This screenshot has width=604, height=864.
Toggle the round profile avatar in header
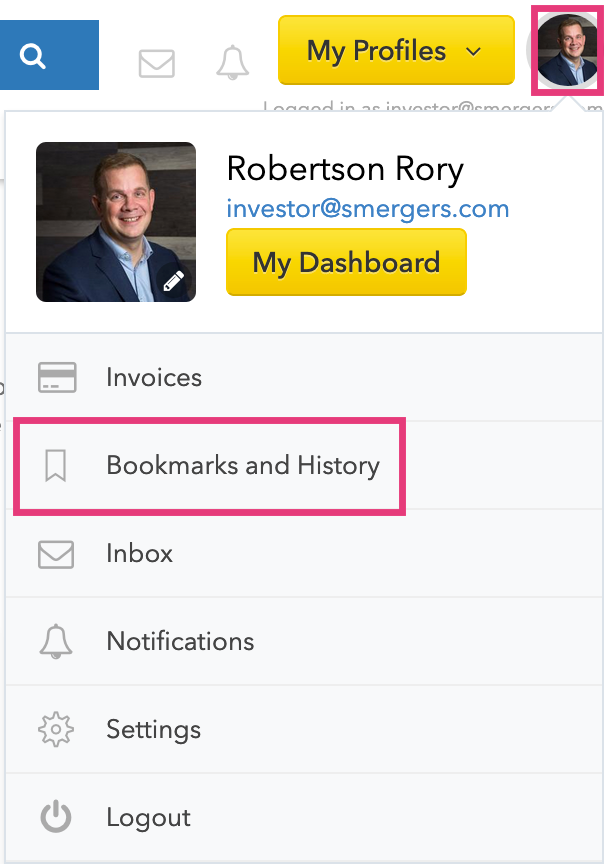coord(567,50)
